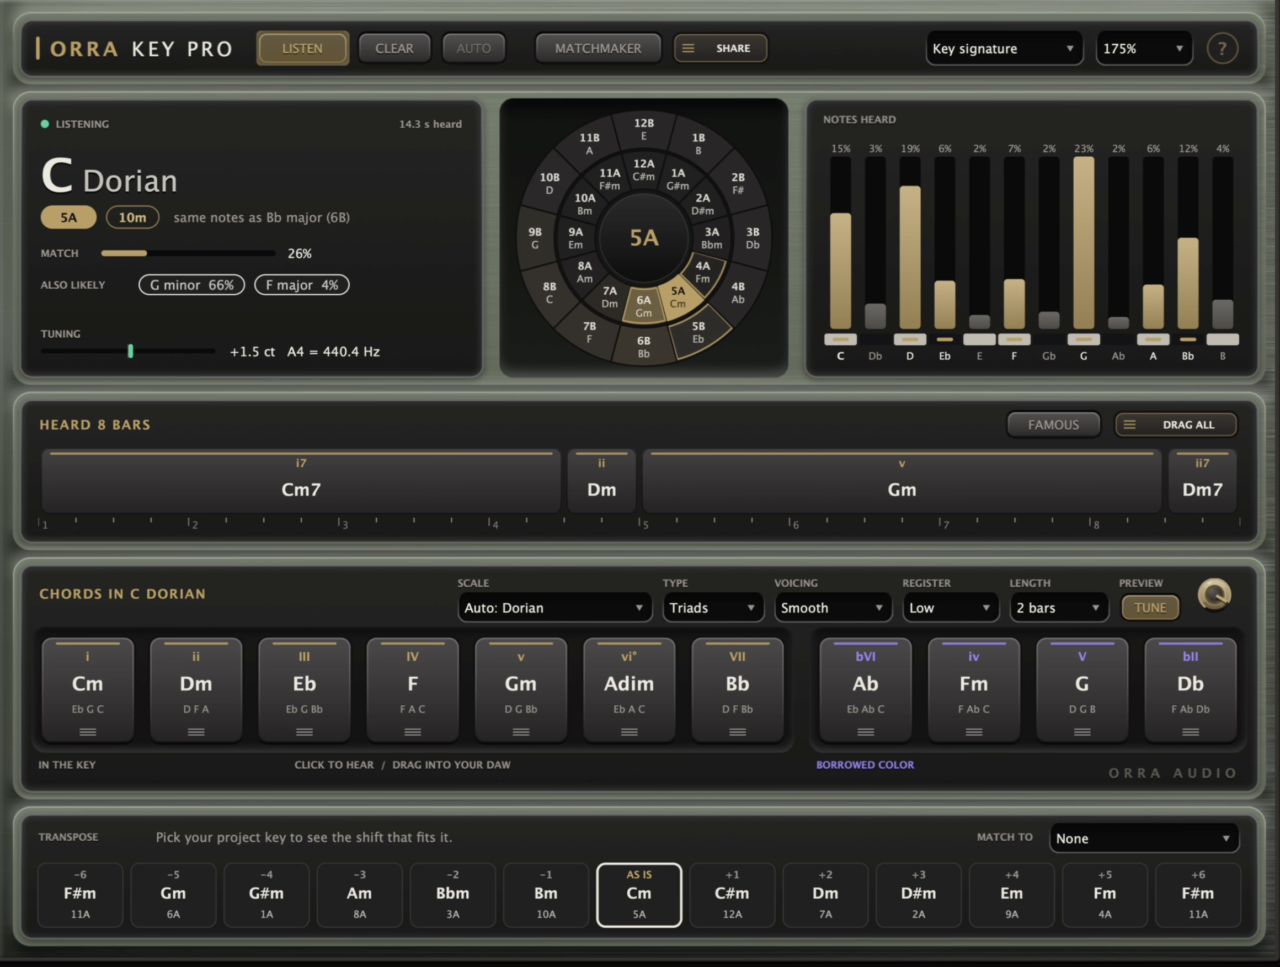
Task: Click the 4A Fm wedge on Camelot wheel
Action: click(703, 272)
